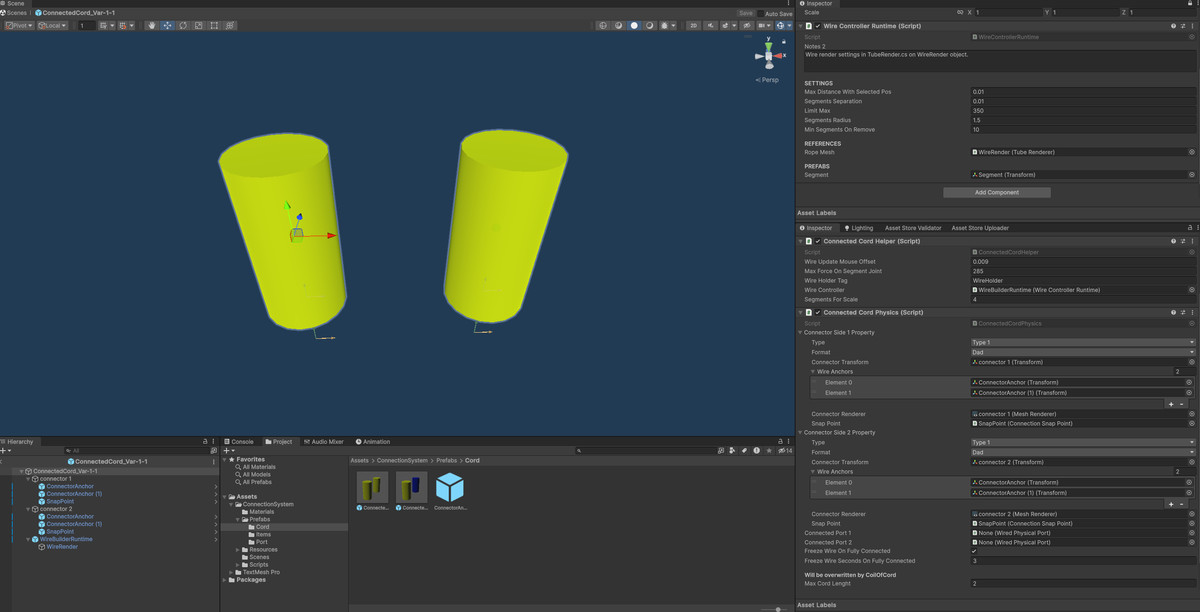This screenshot has width=1200, height=612.
Task: Switch to Asset Store Validator tab
Action: [913, 228]
